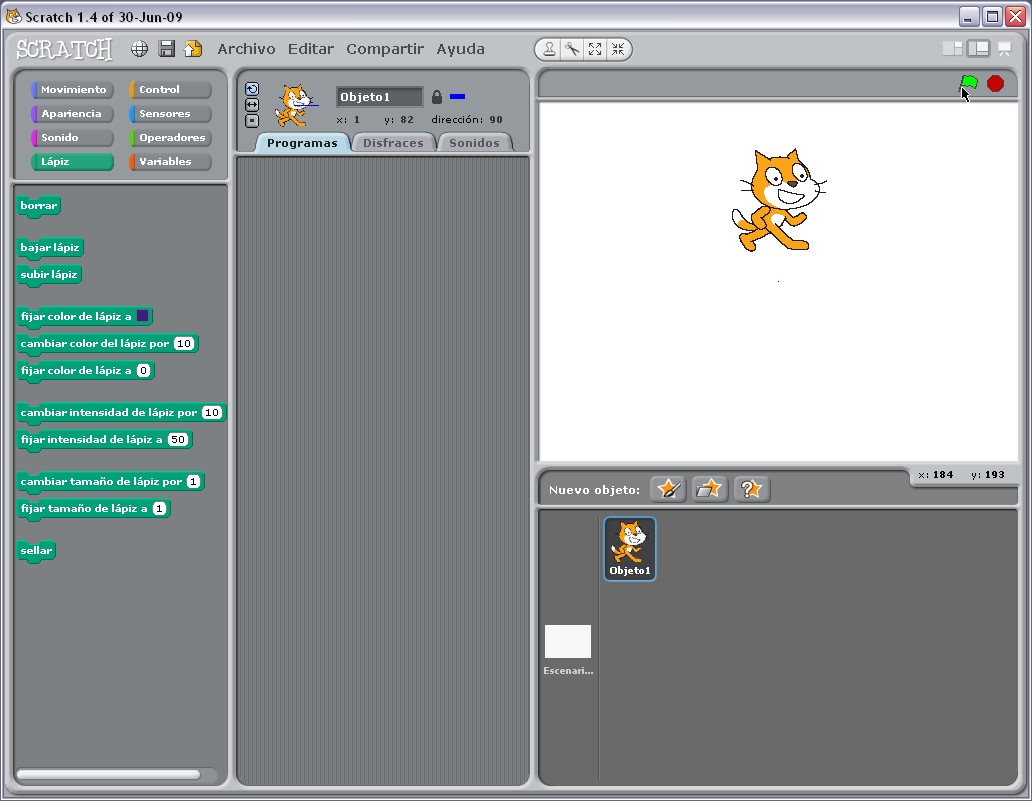
Task: Open the Compartir menu
Action: click(385, 49)
